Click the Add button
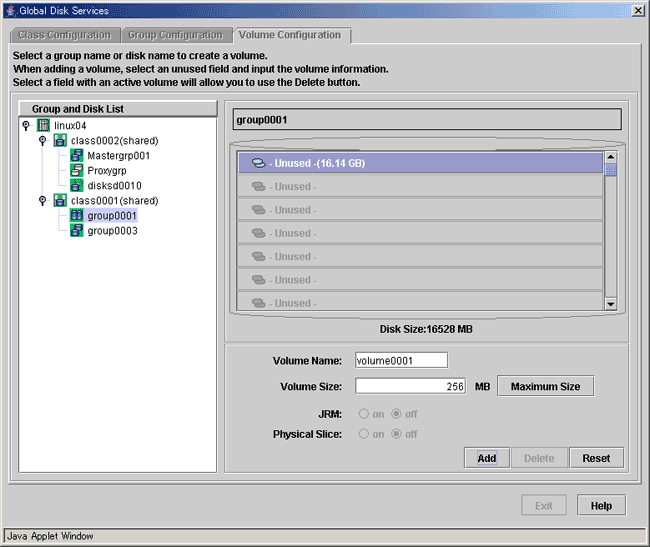Viewport: 650px width, 547px height. 487,458
